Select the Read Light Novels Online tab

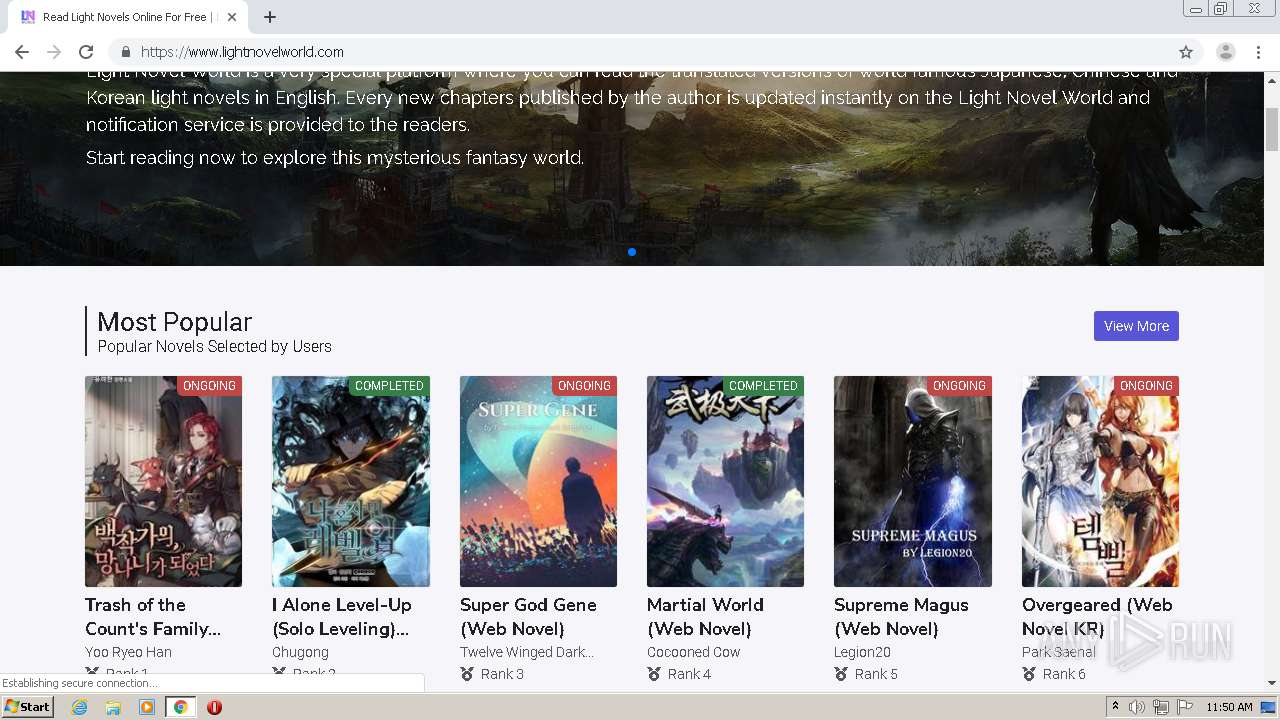tap(130, 17)
